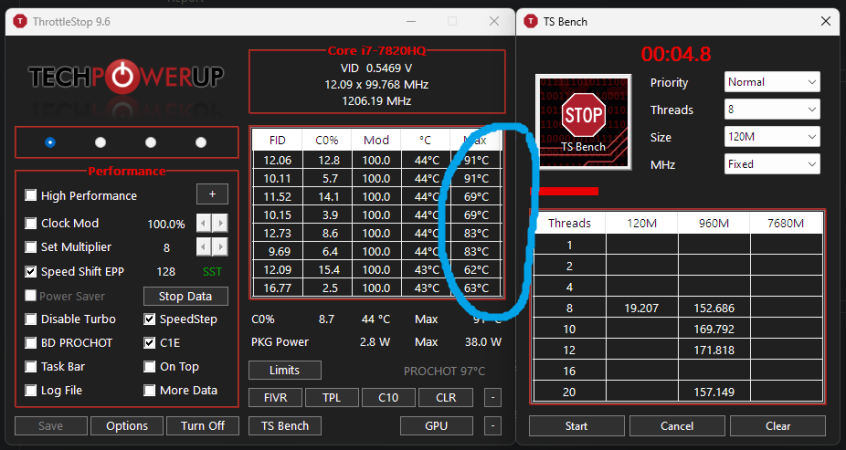Click the 7680M column header
846x450 pixels.
click(786, 223)
